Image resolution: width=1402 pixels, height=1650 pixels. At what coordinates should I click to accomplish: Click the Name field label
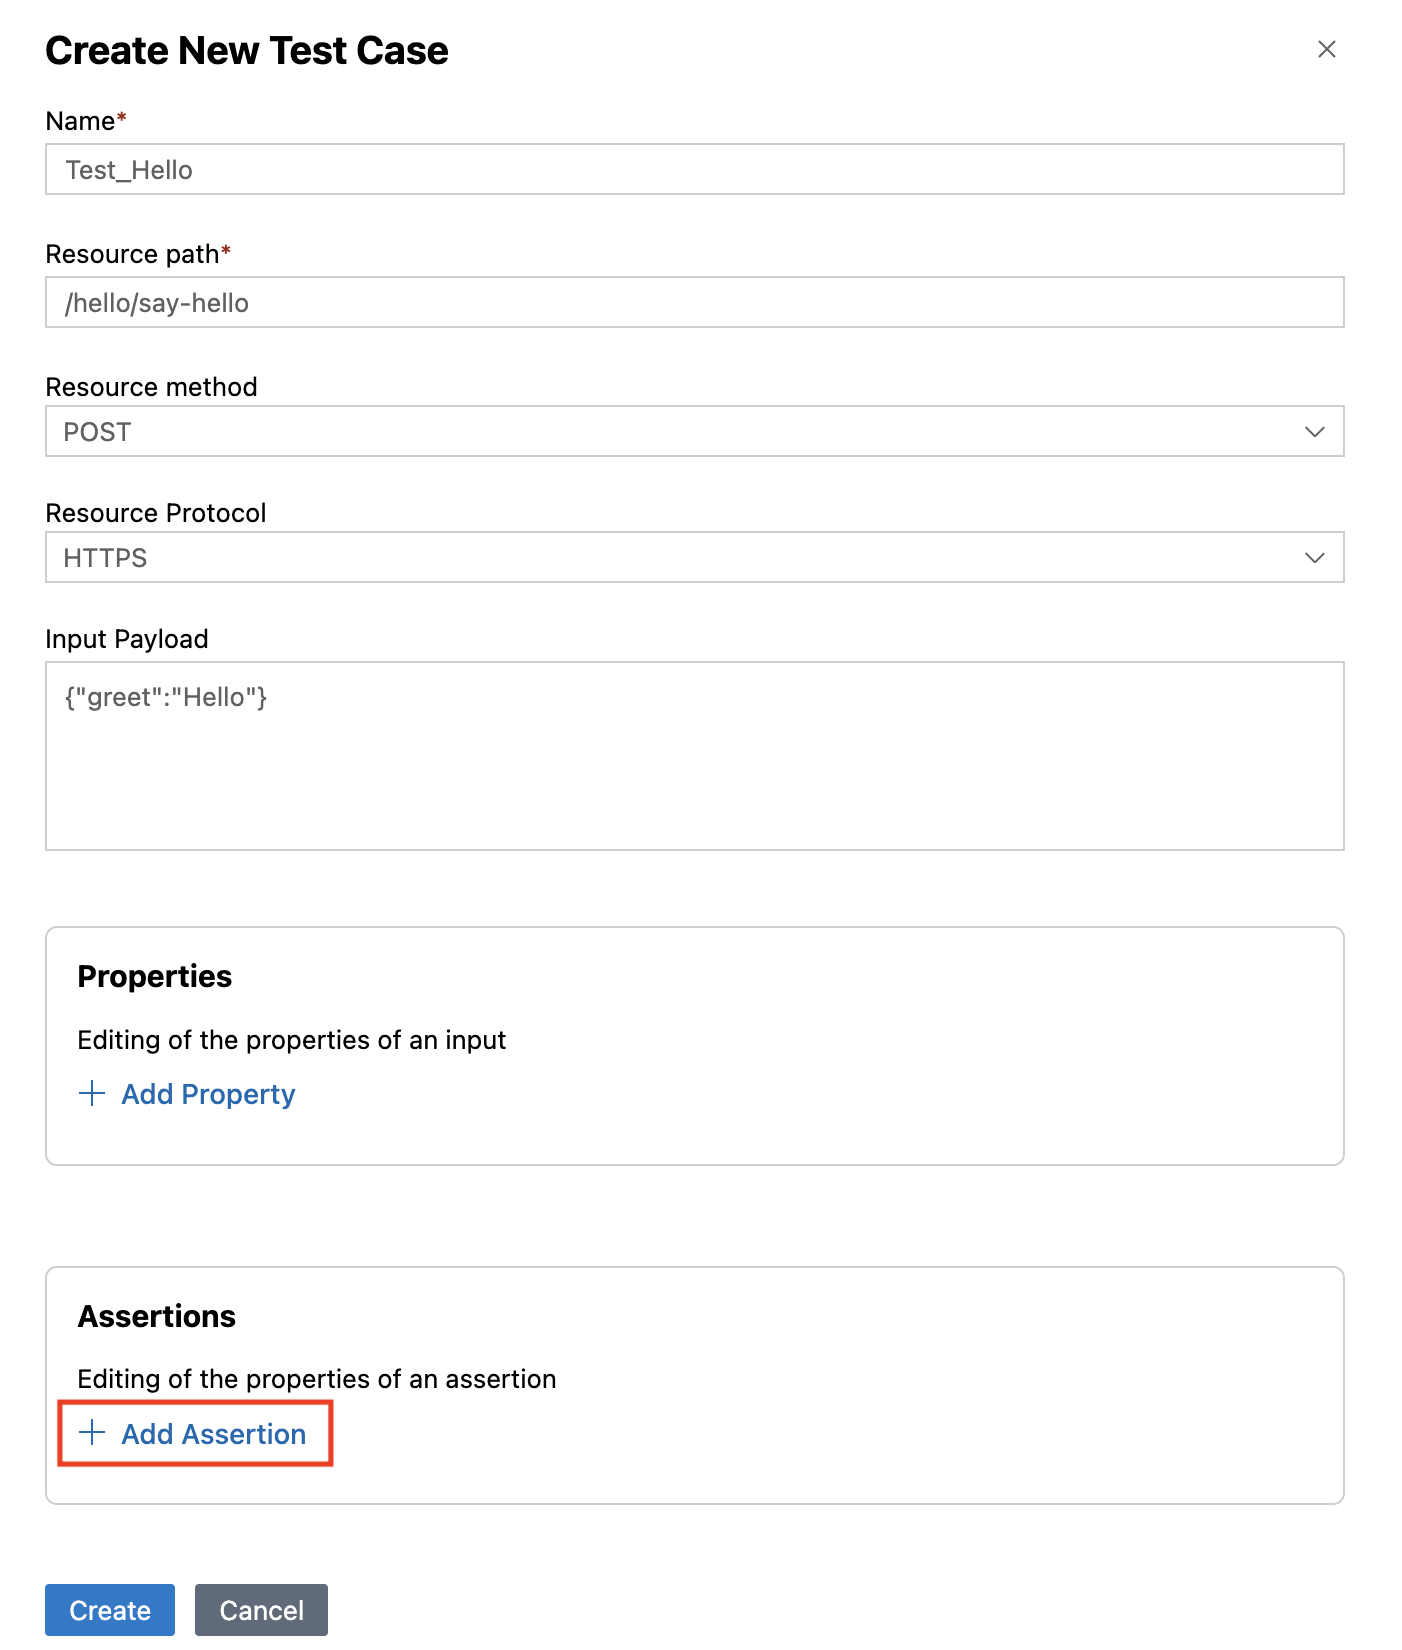point(81,121)
